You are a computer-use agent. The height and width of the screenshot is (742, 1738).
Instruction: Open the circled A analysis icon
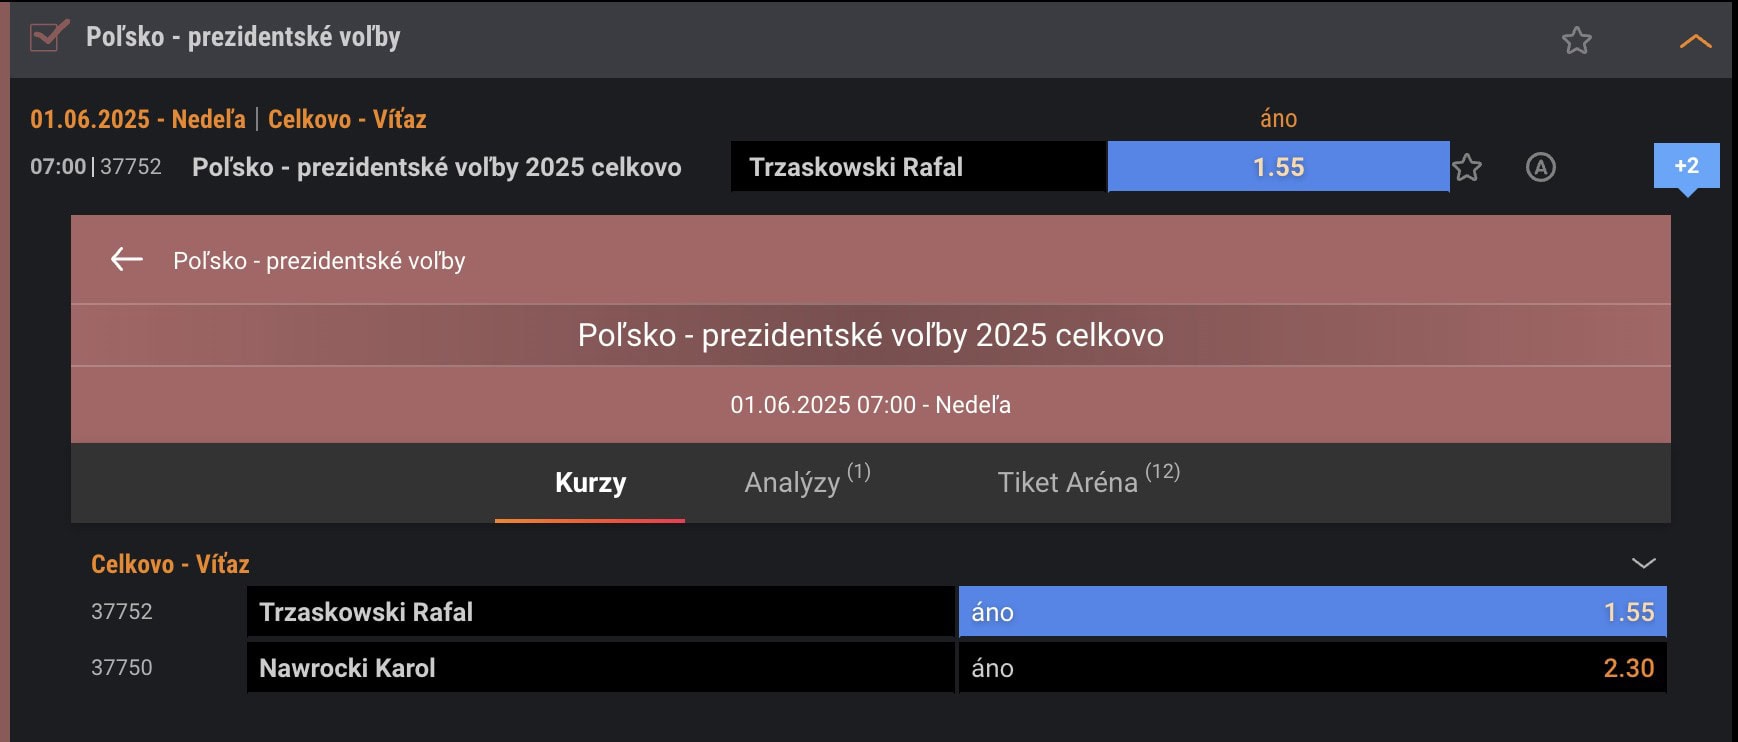[x=1540, y=167]
